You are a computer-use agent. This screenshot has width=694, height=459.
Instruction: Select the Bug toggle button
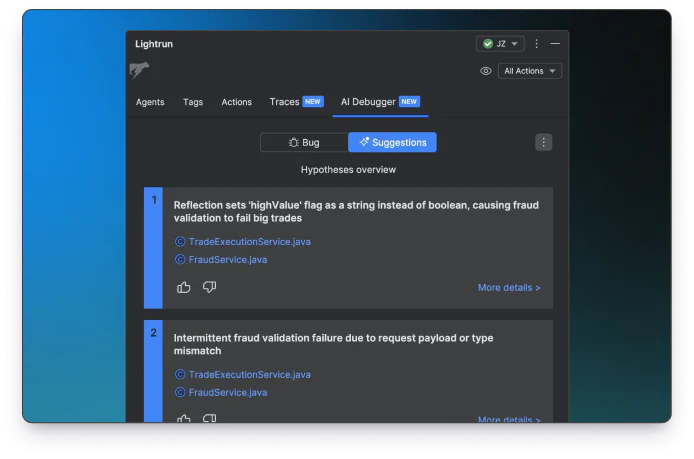[304, 143]
